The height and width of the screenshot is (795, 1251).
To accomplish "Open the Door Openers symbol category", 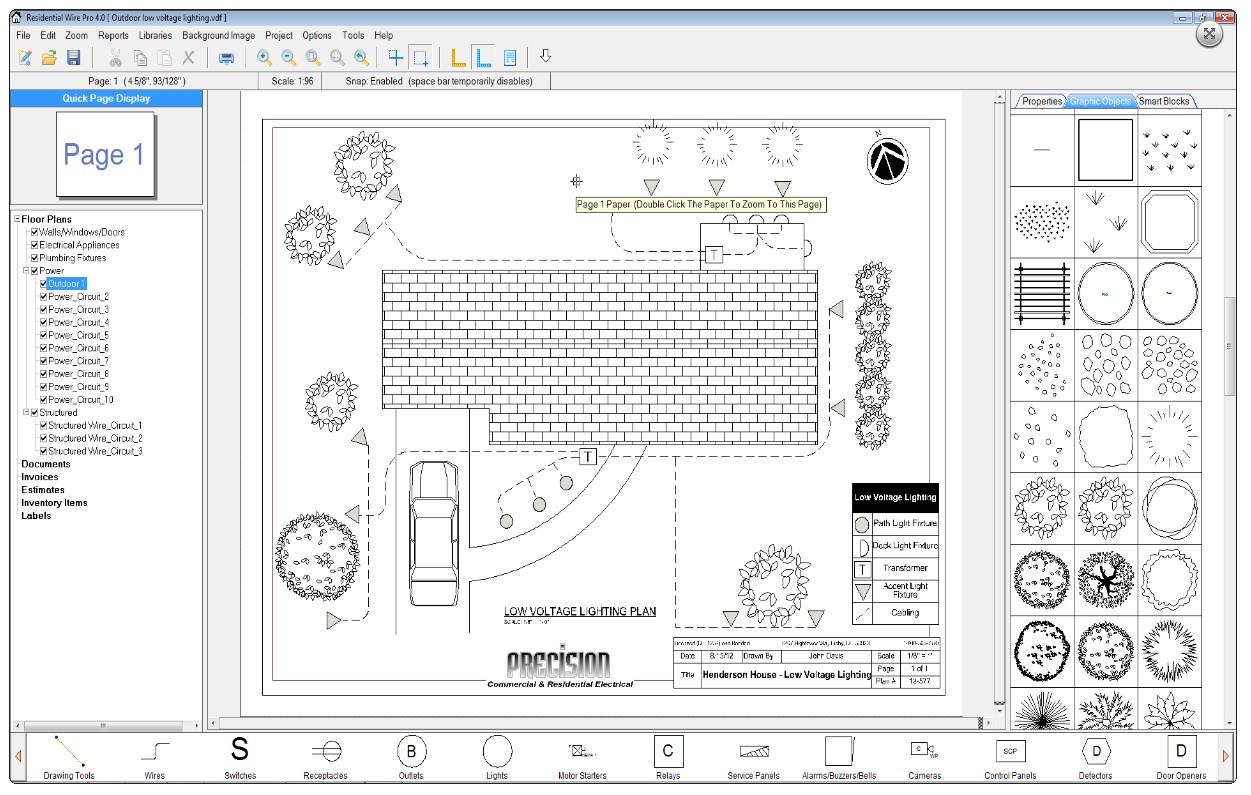I will [1181, 757].
